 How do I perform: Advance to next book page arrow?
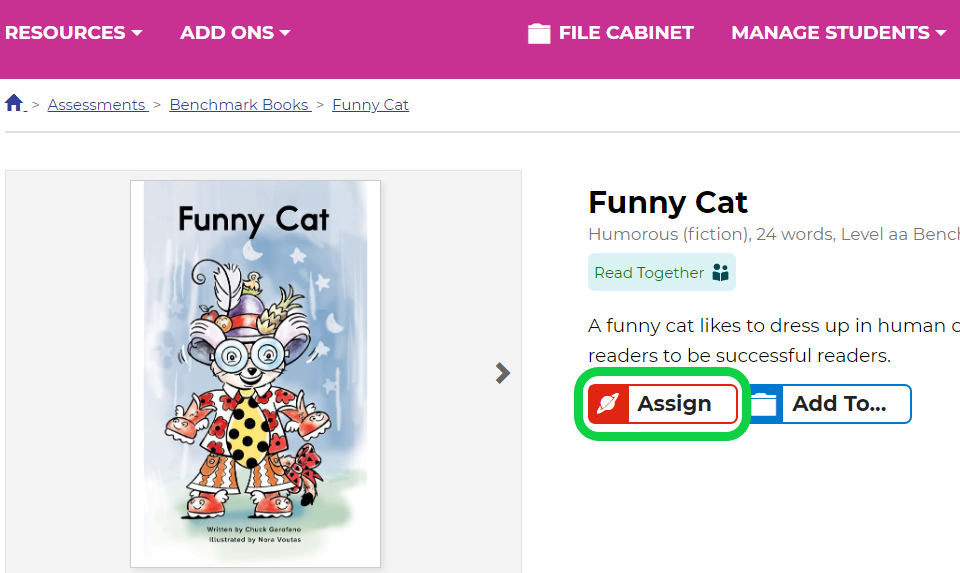click(x=503, y=373)
